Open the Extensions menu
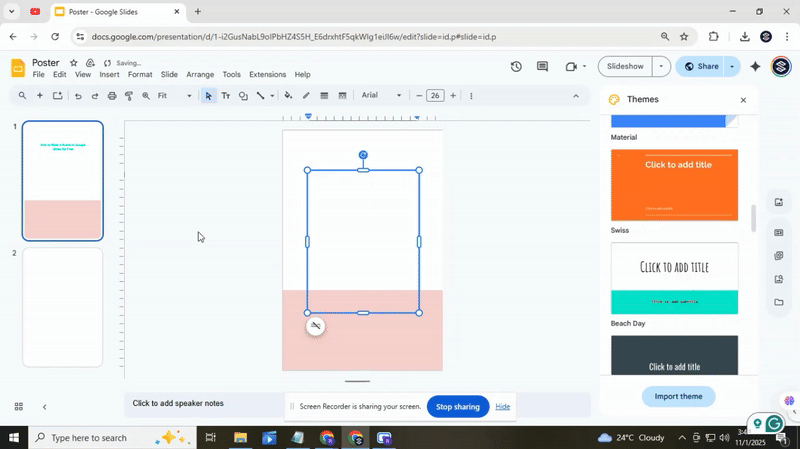The width and height of the screenshot is (800, 449). [267, 75]
